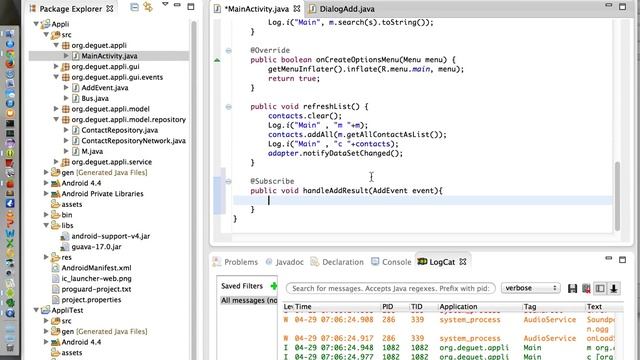Collapse org.deguet.appli package
640x360 pixels.
click(x=56, y=45)
